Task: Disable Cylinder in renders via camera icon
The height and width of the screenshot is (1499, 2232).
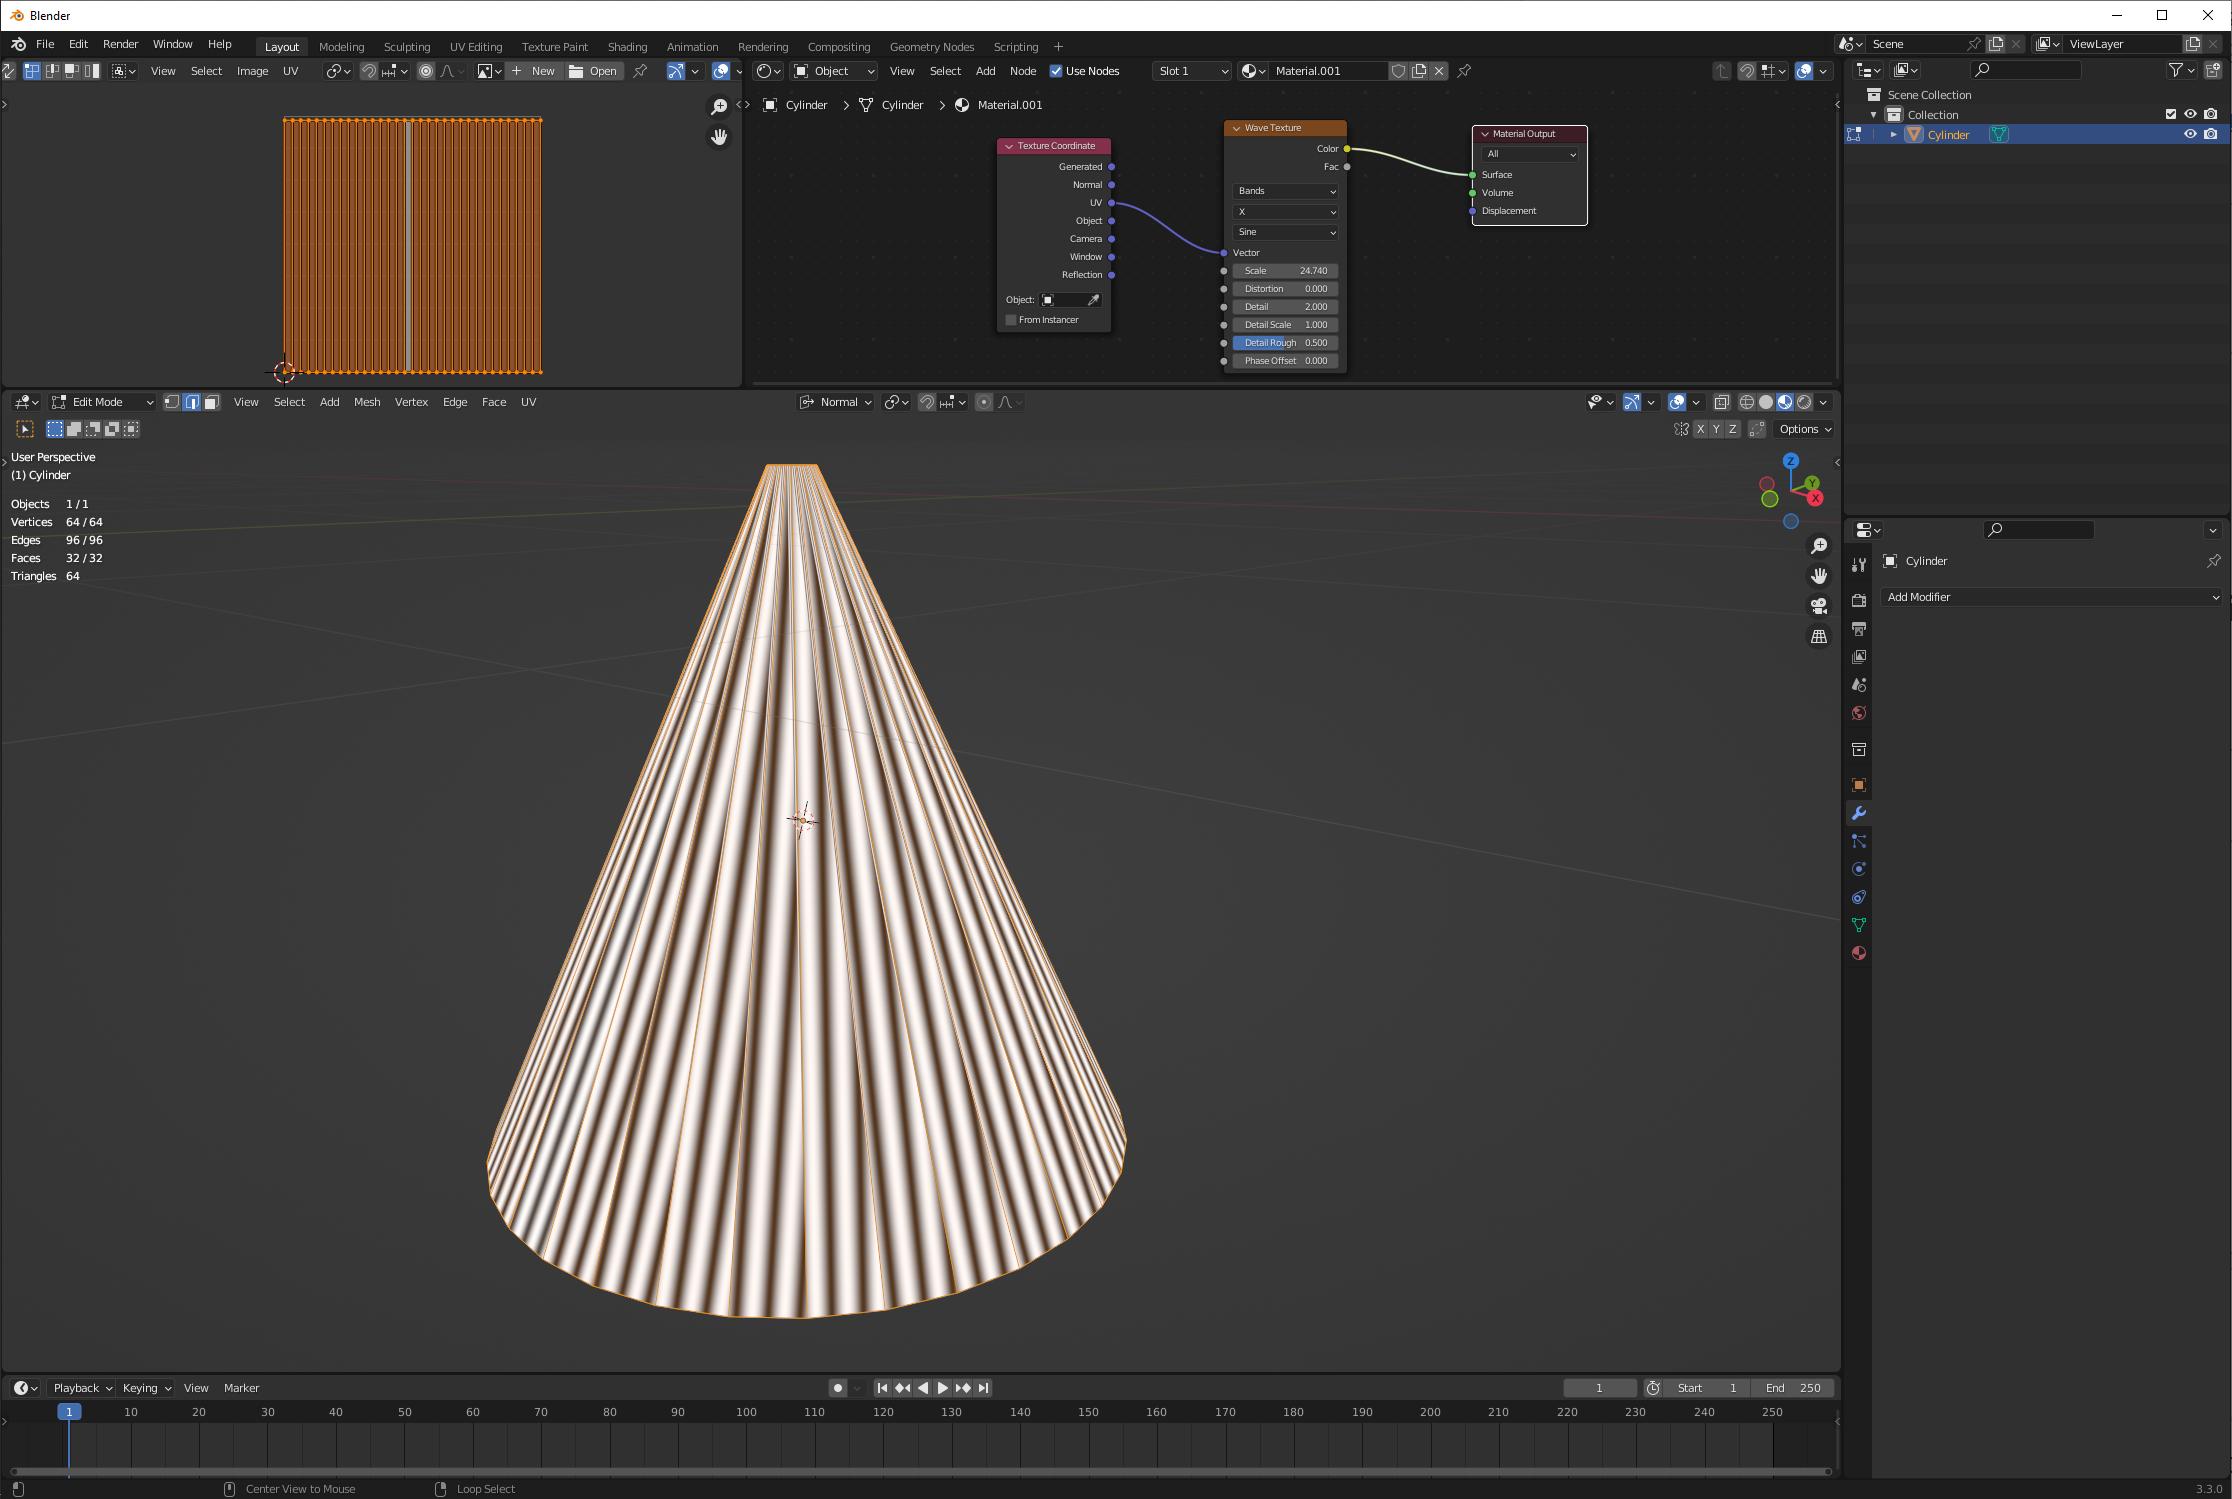Action: pos(2211,134)
